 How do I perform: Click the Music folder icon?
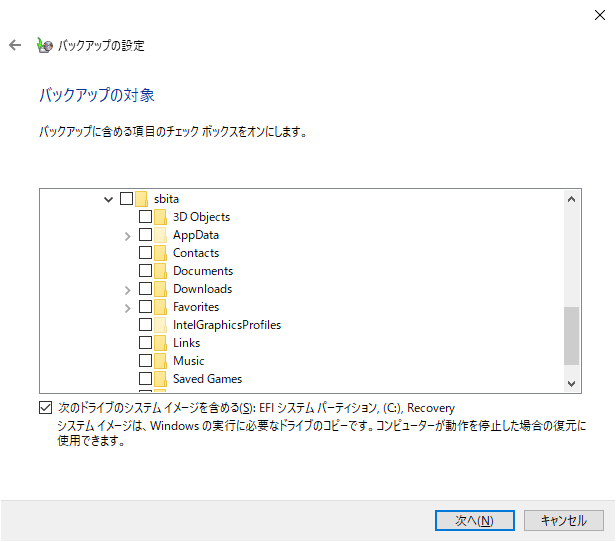coord(160,361)
